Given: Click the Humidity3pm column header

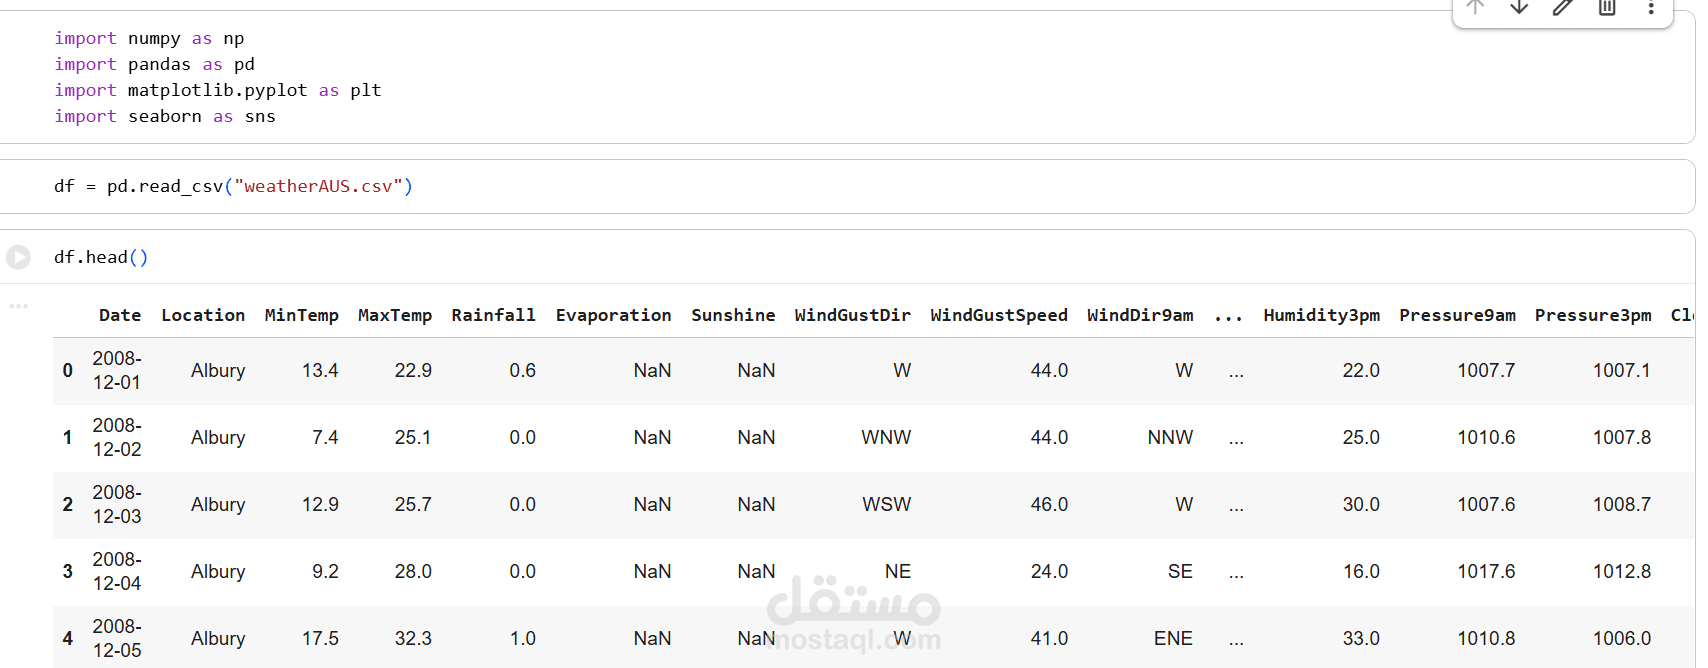Looking at the screenshot, I should click(x=1321, y=315).
